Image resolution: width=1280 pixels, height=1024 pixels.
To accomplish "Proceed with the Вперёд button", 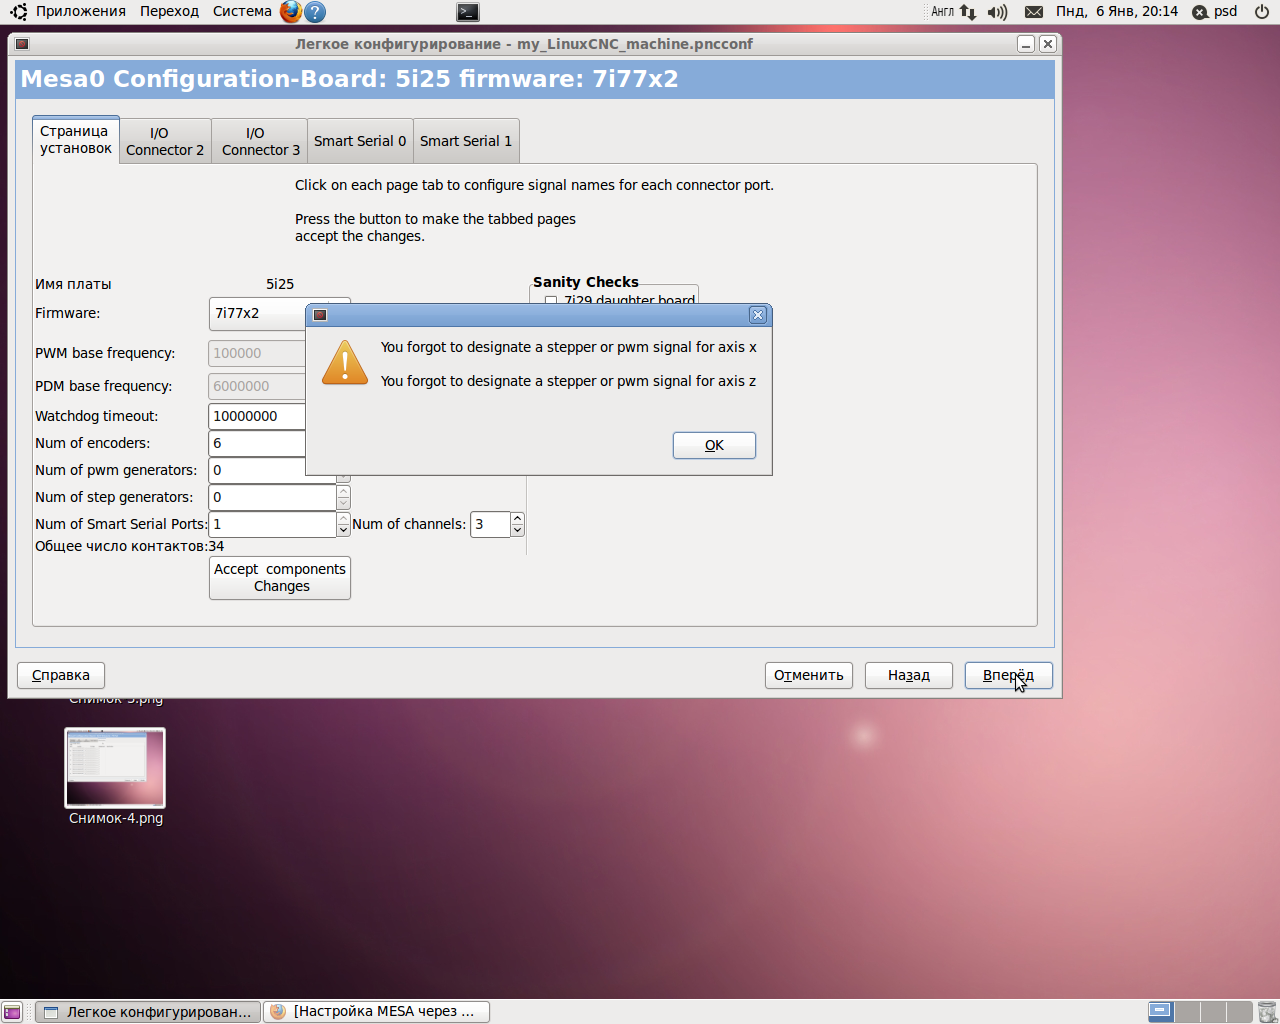I will tap(1009, 675).
